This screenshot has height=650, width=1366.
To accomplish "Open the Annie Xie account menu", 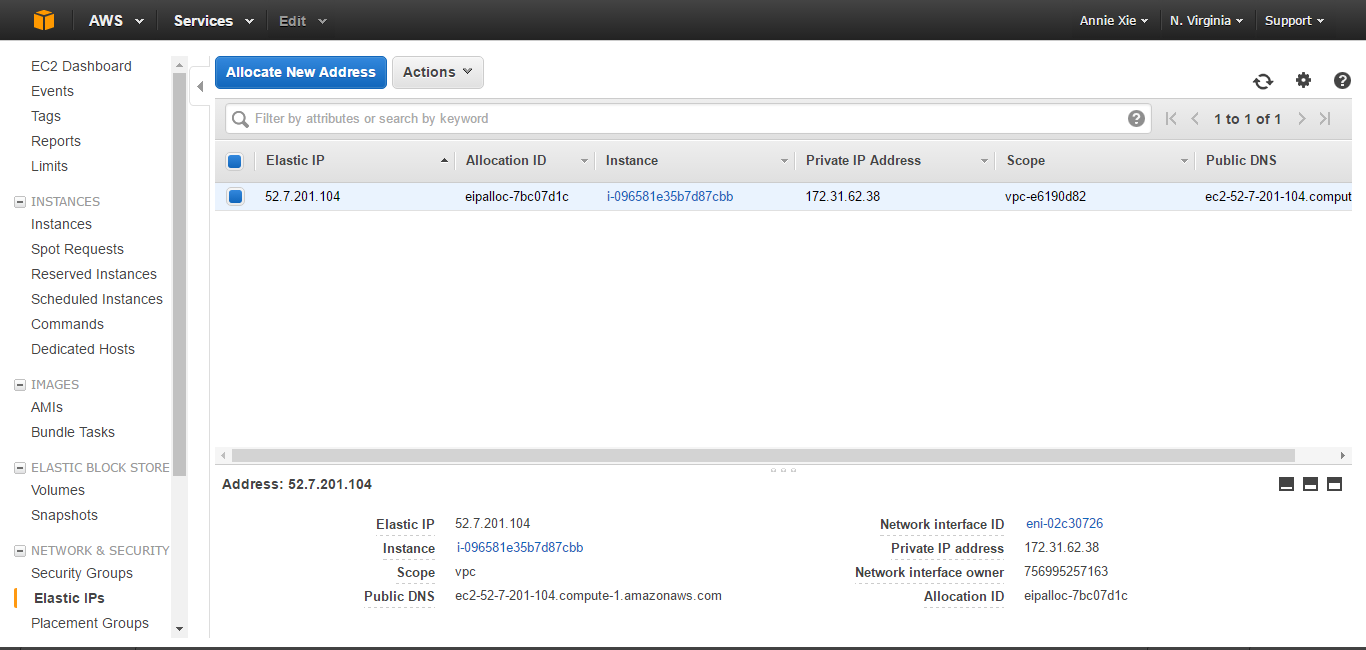I will (x=1113, y=20).
